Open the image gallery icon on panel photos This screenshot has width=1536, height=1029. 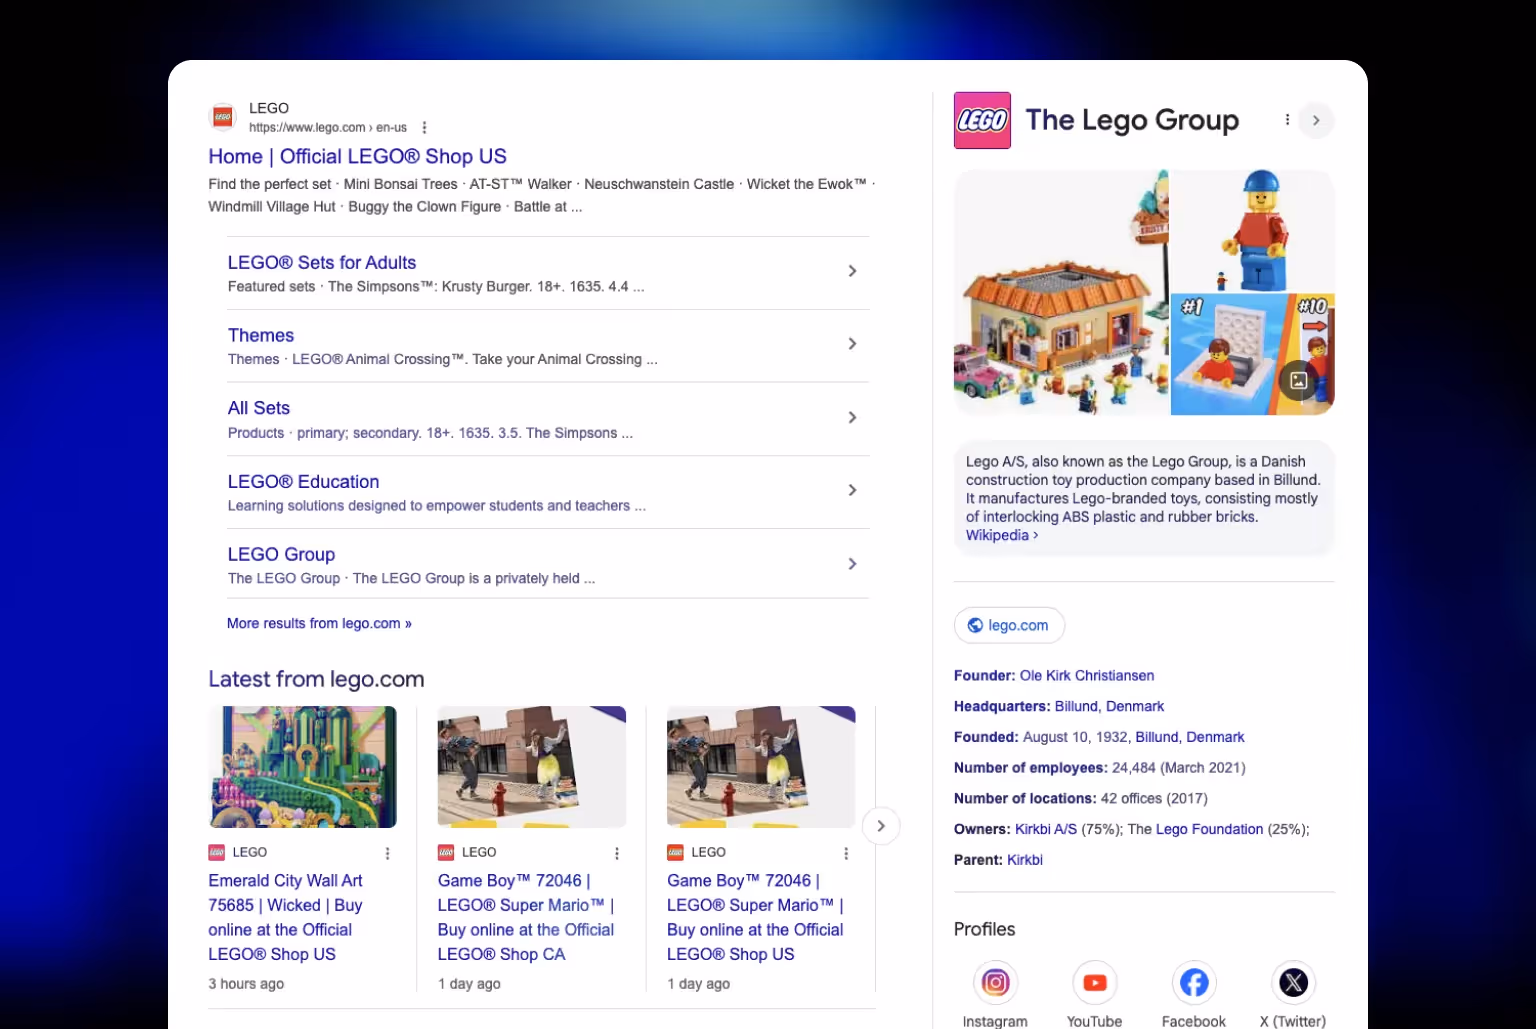(x=1298, y=380)
